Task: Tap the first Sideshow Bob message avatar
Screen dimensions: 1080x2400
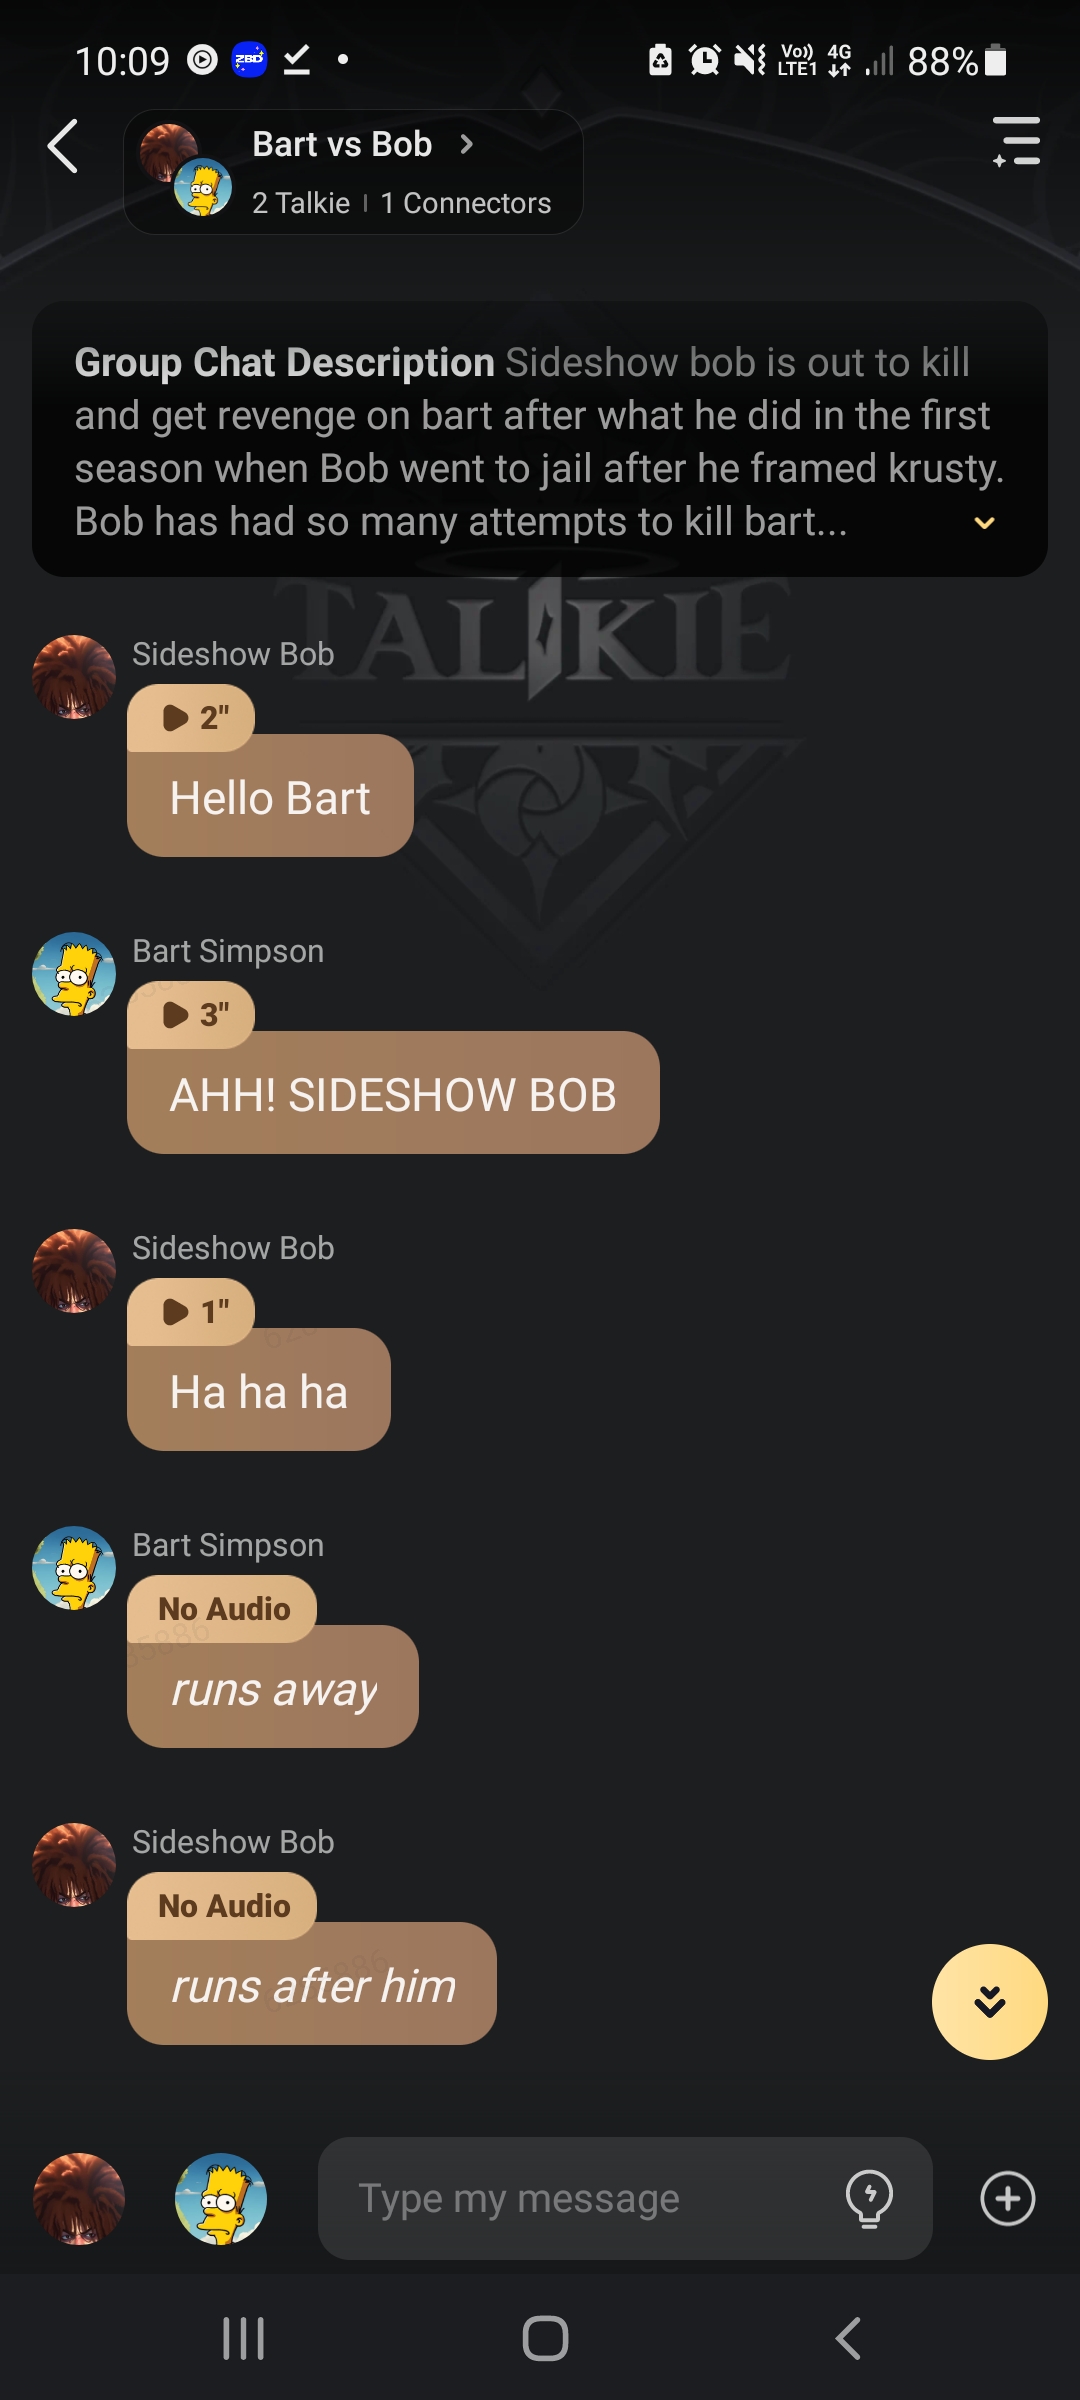Action: pos(74,677)
